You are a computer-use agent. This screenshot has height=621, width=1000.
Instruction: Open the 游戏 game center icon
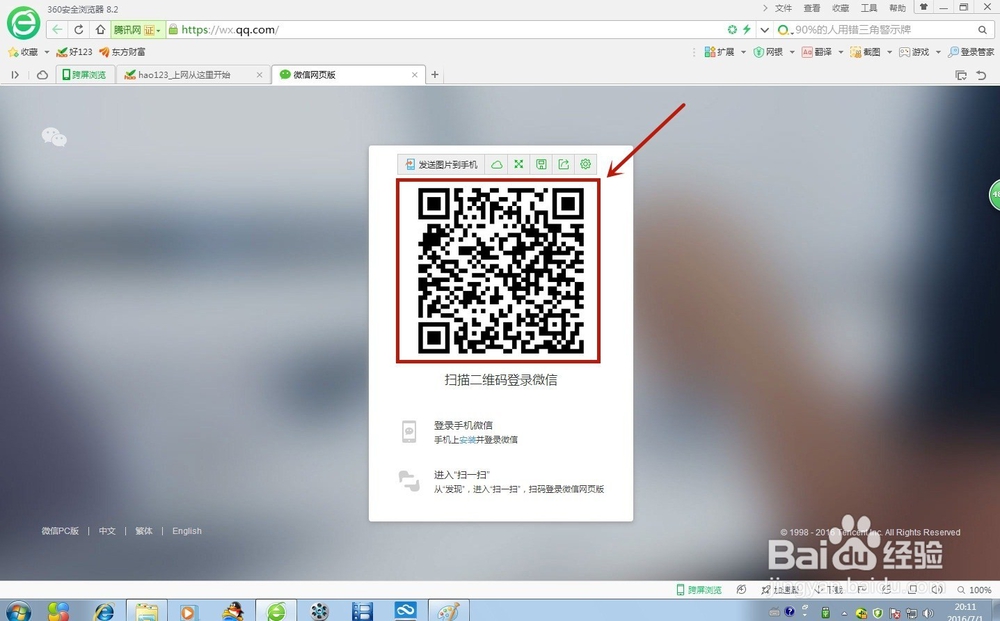pyautogui.click(x=910, y=51)
